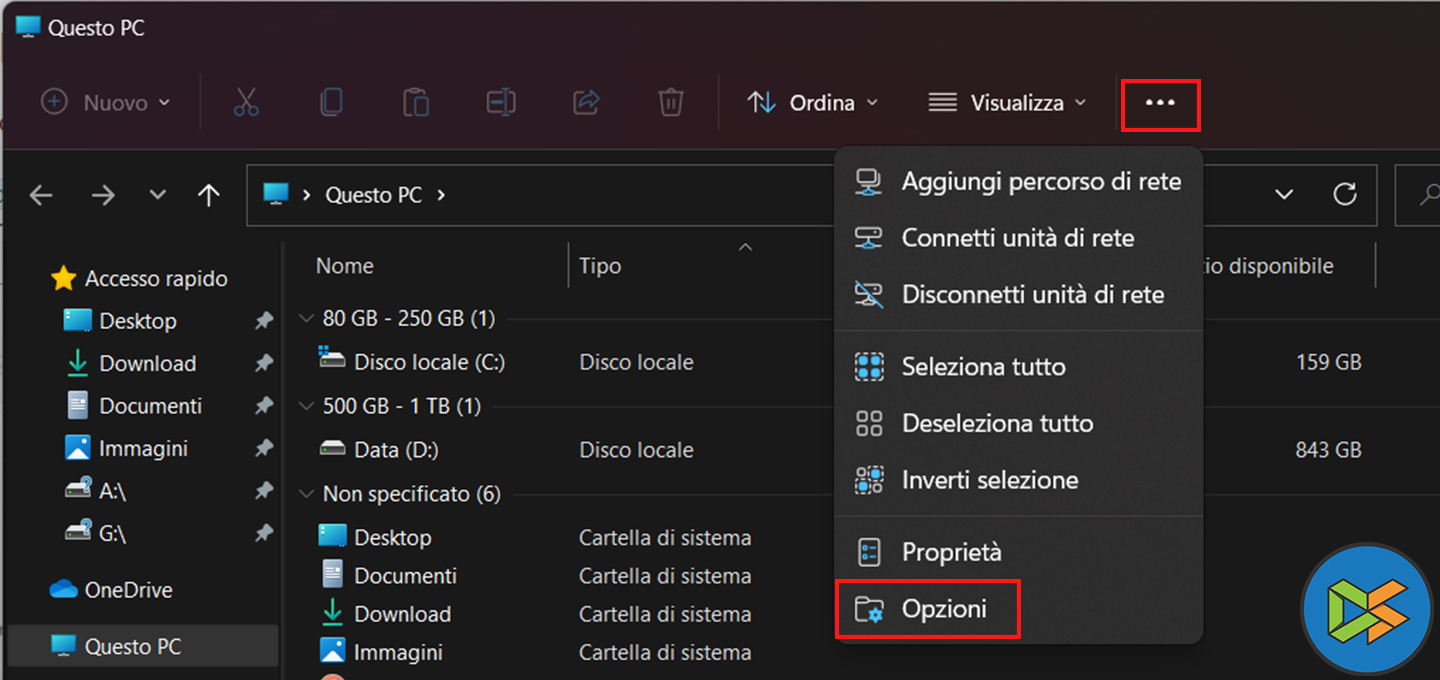Collapse the 80 GB - 250 GB group

coord(306,319)
